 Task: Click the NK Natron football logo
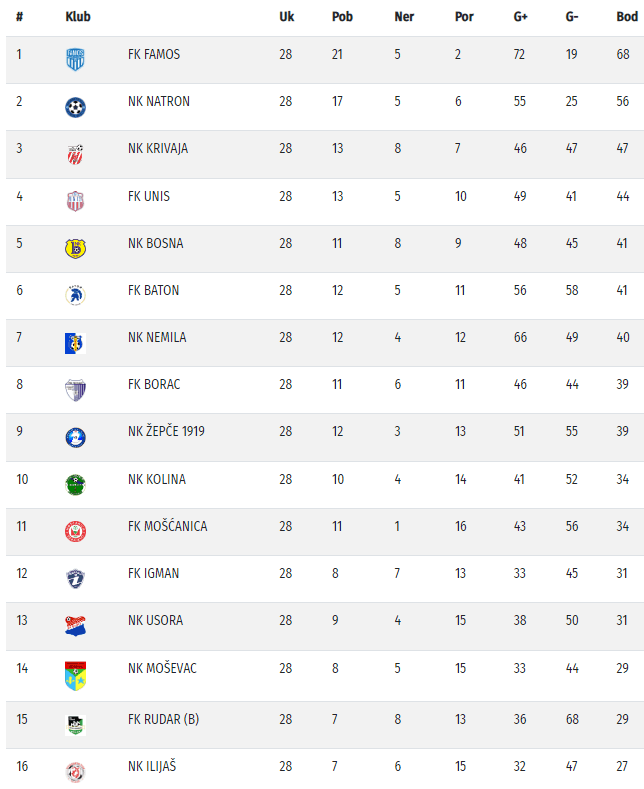tap(75, 106)
